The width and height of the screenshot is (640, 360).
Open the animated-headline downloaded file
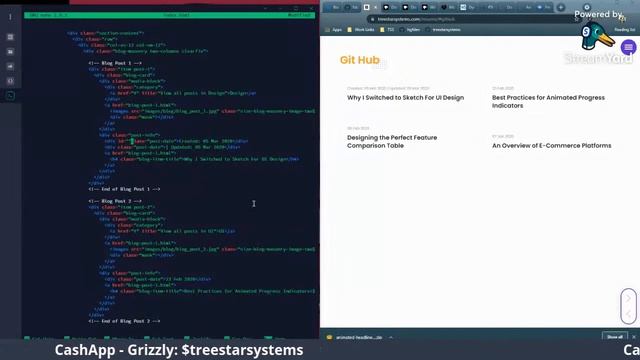coord(355,338)
